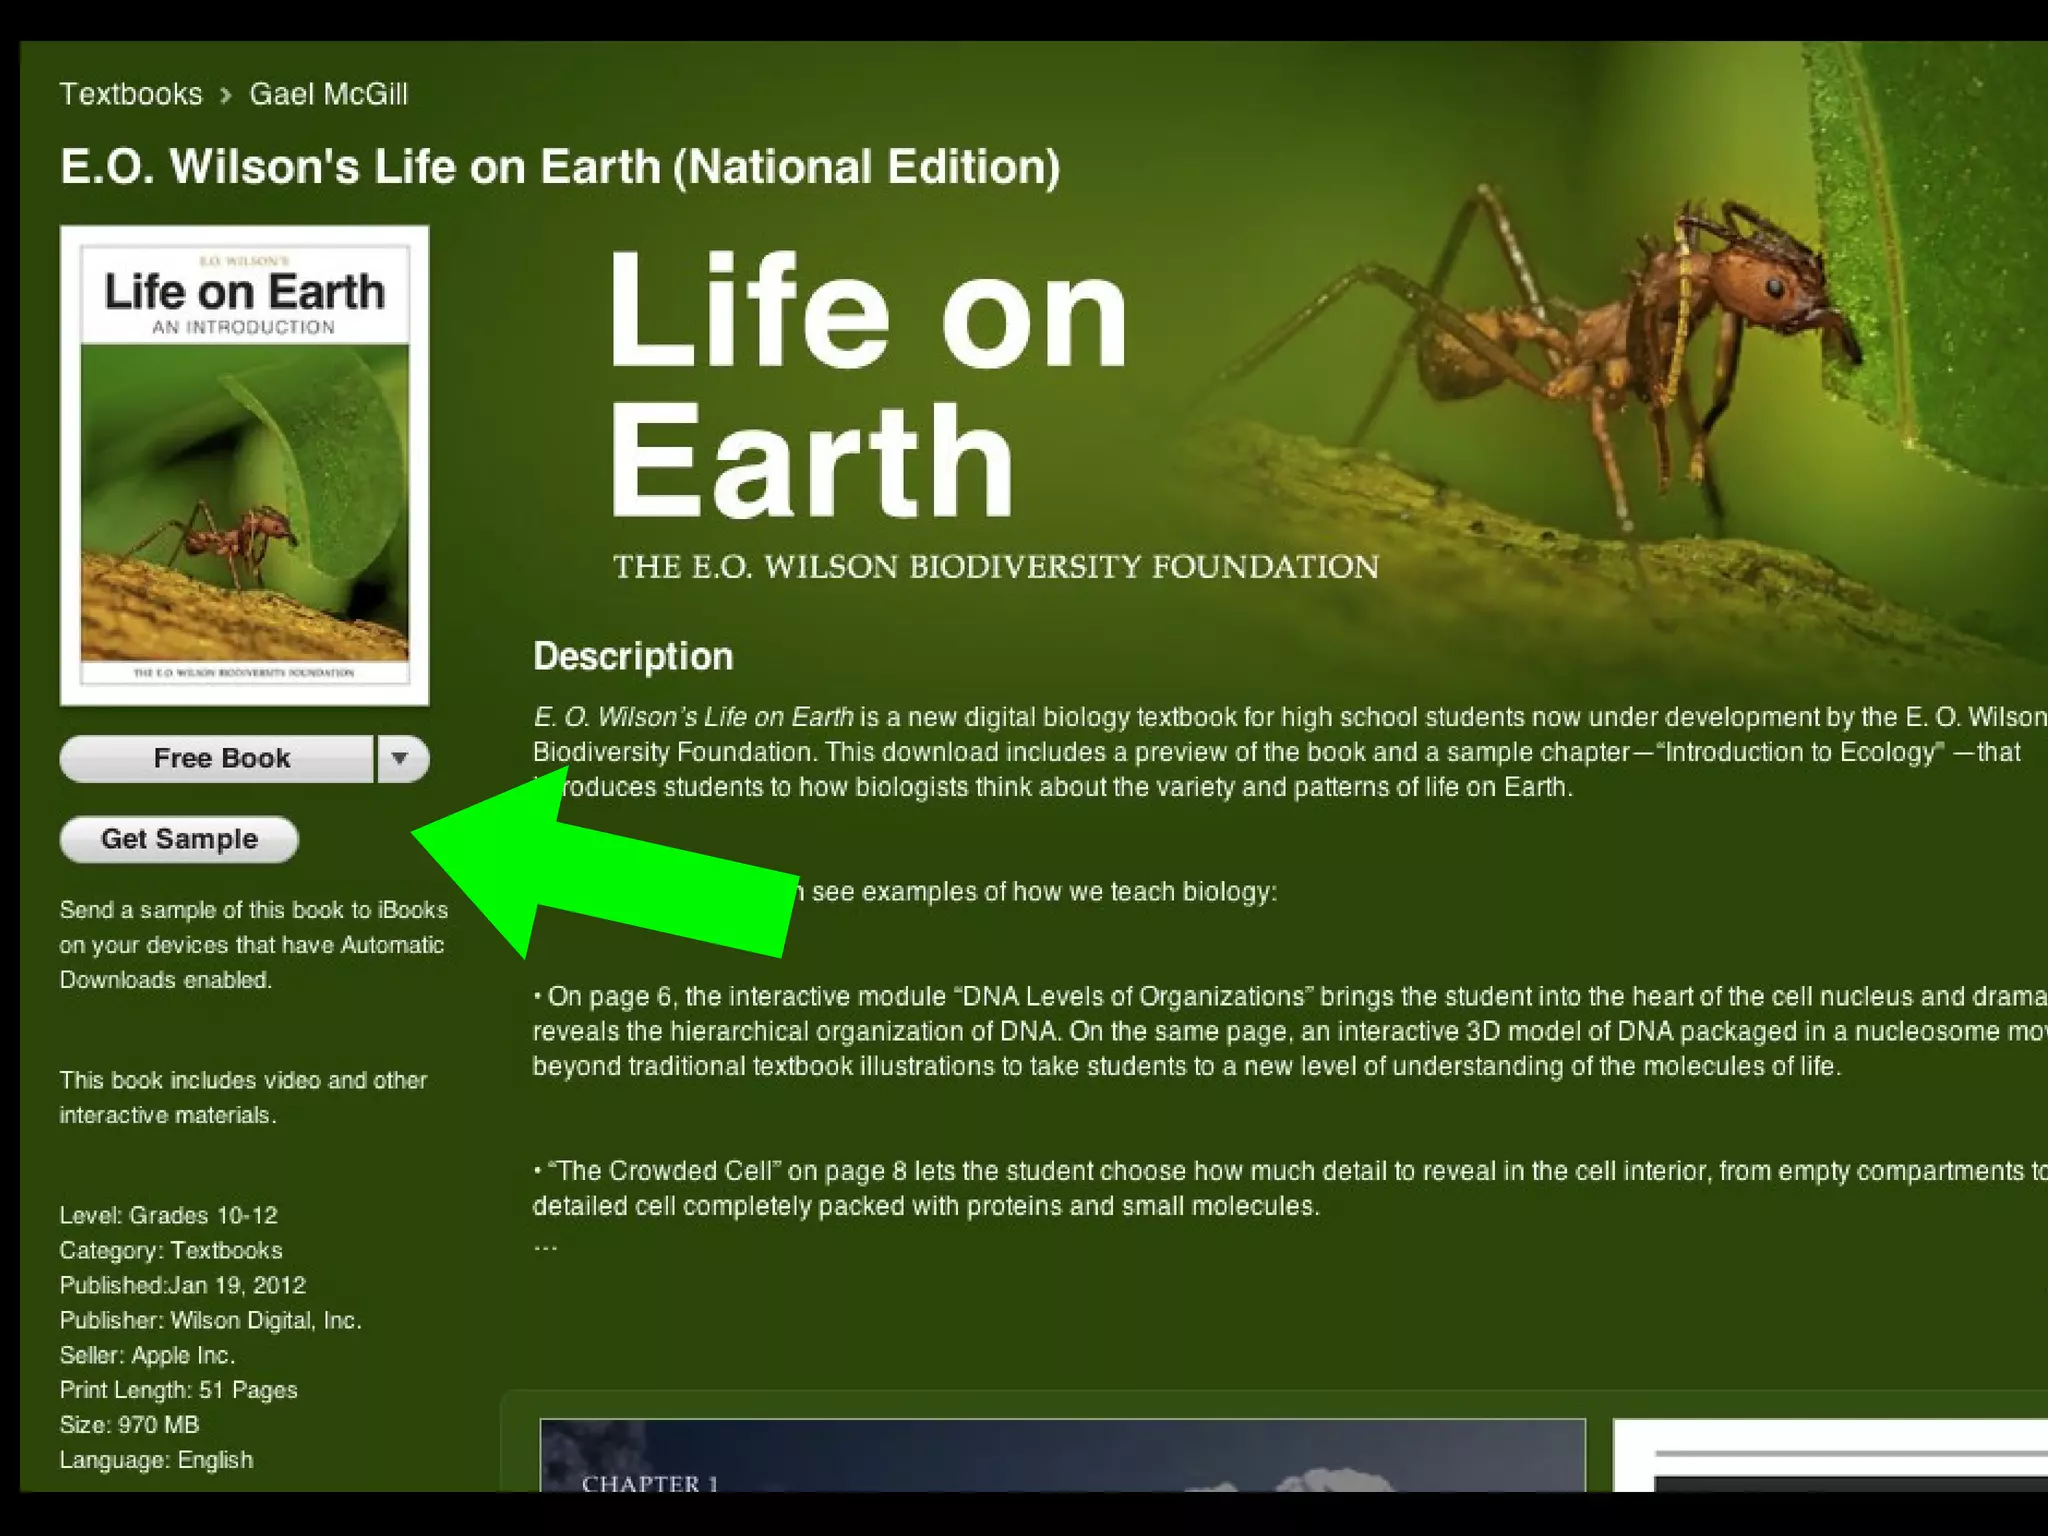2048x1536 pixels.
Task: Open Gael McGill author page
Action: click(328, 94)
